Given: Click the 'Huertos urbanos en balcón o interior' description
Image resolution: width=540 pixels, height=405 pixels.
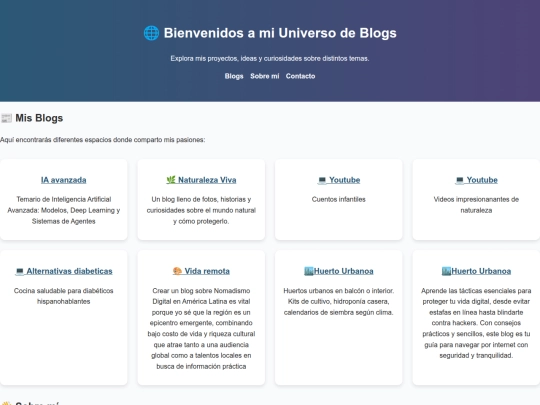Looking at the screenshot, I should [x=339, y=301].
